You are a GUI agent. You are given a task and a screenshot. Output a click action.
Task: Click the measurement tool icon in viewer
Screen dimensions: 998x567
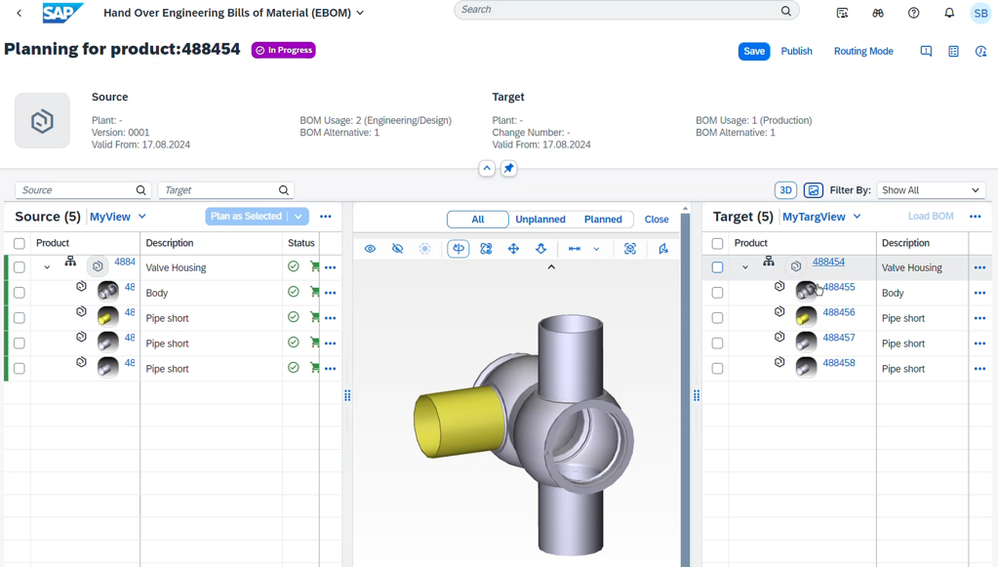(574, 249)
